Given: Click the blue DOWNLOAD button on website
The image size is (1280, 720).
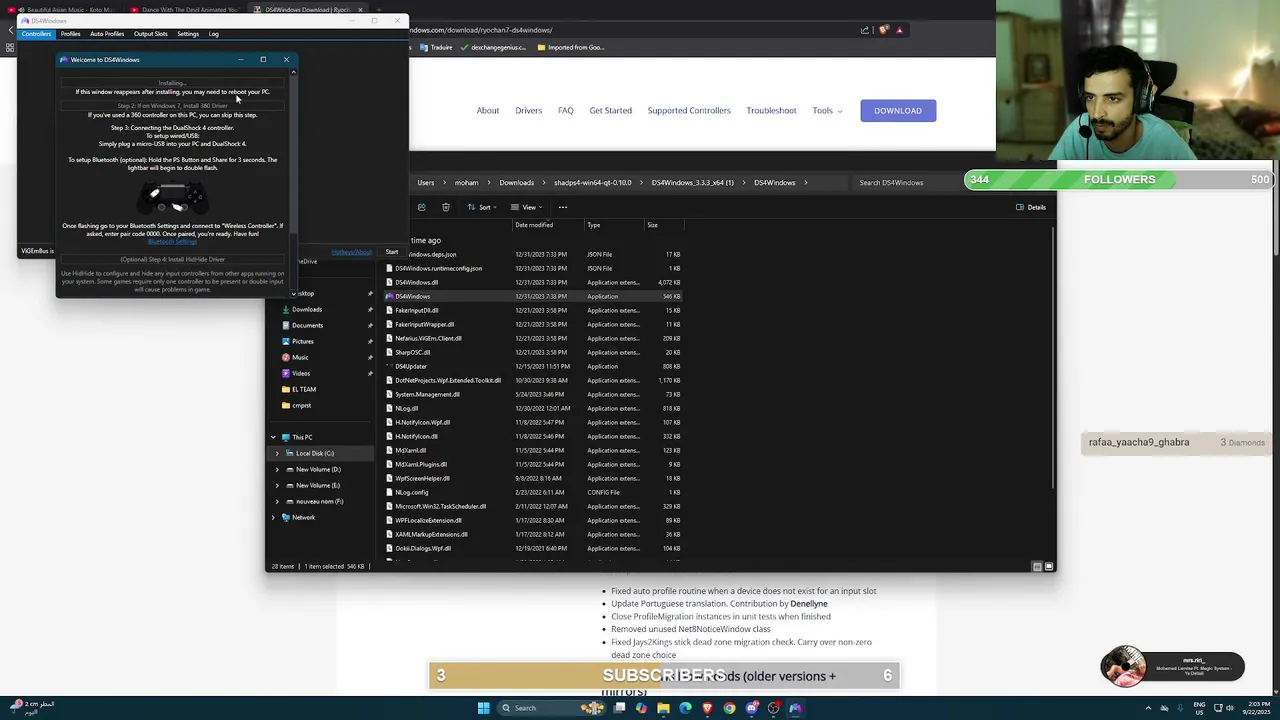Looking at the screenshot, I should 898,110.
